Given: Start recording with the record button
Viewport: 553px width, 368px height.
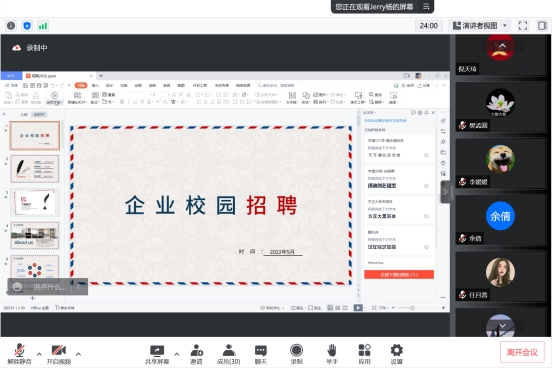Looking at the screenshot, I should (296, 354).
